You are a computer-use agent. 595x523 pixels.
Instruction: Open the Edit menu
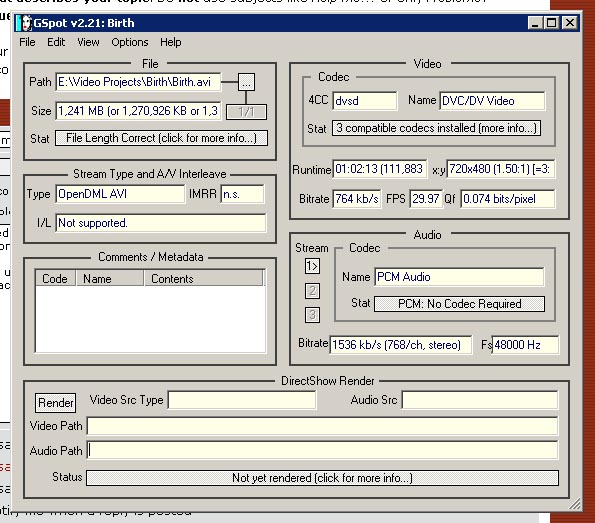56,42
